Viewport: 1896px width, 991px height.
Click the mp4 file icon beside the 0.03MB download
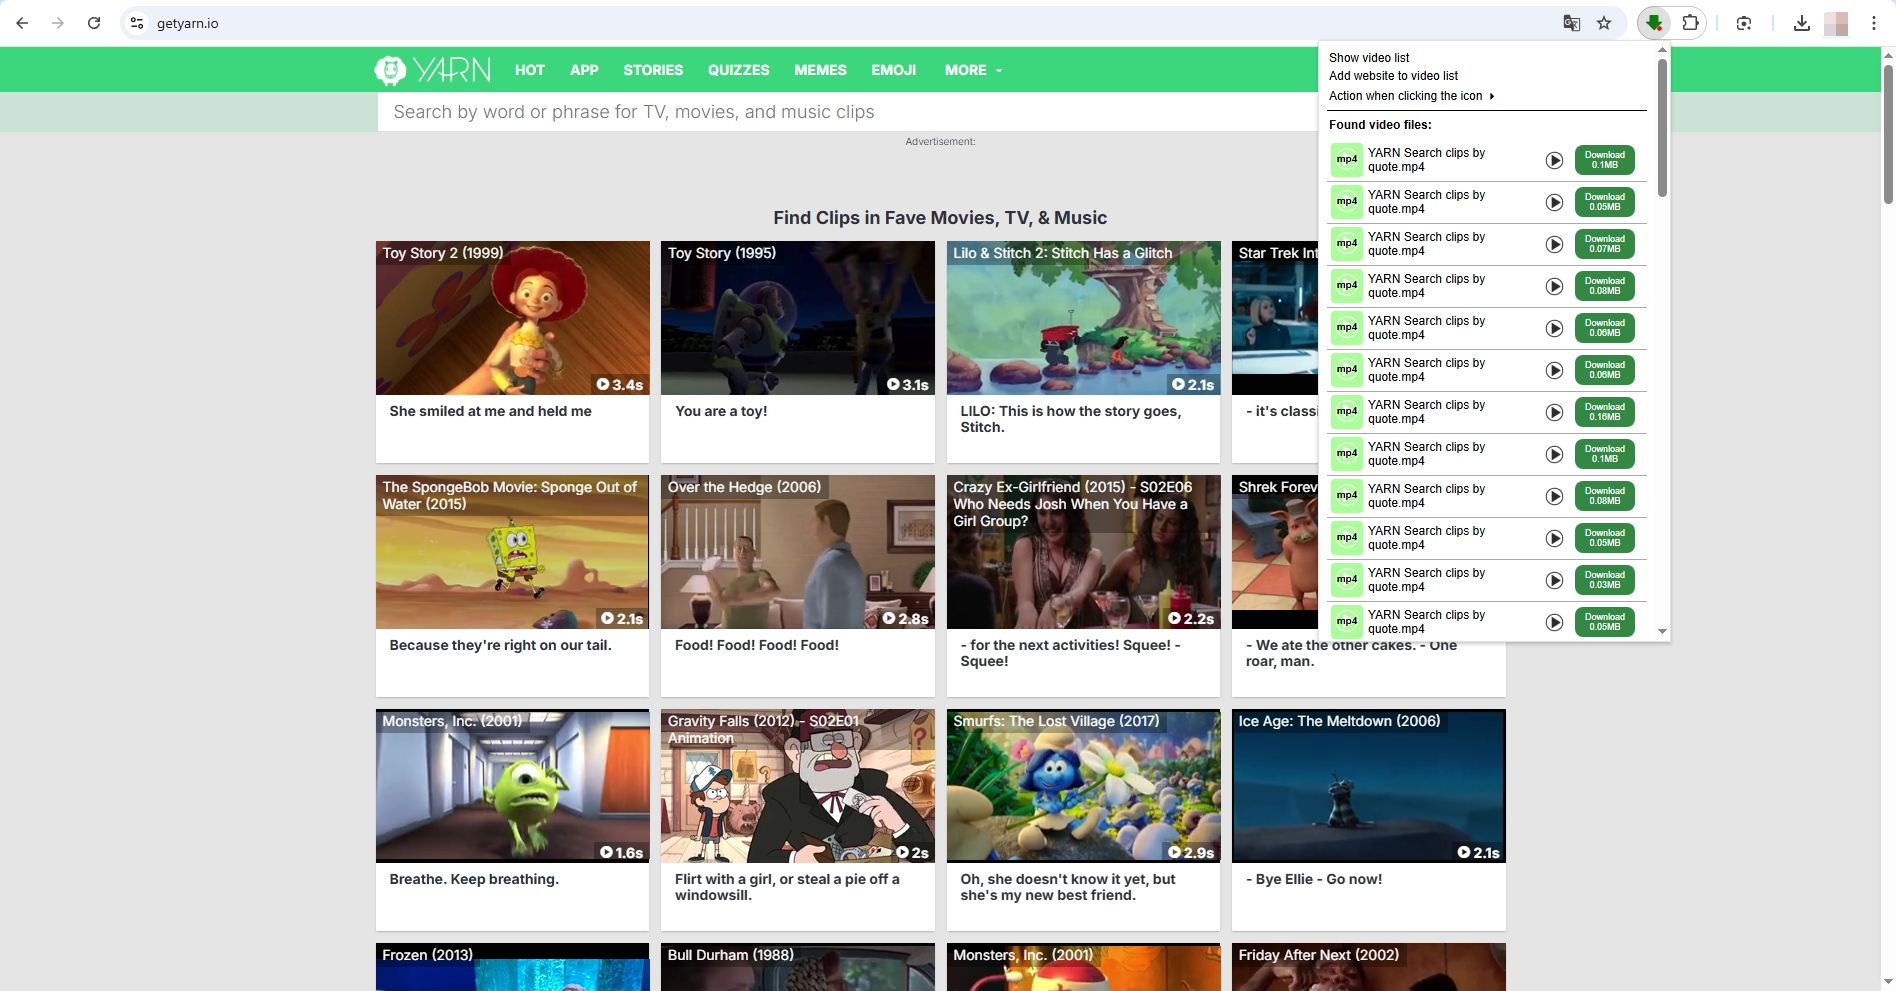point(1347,580)
